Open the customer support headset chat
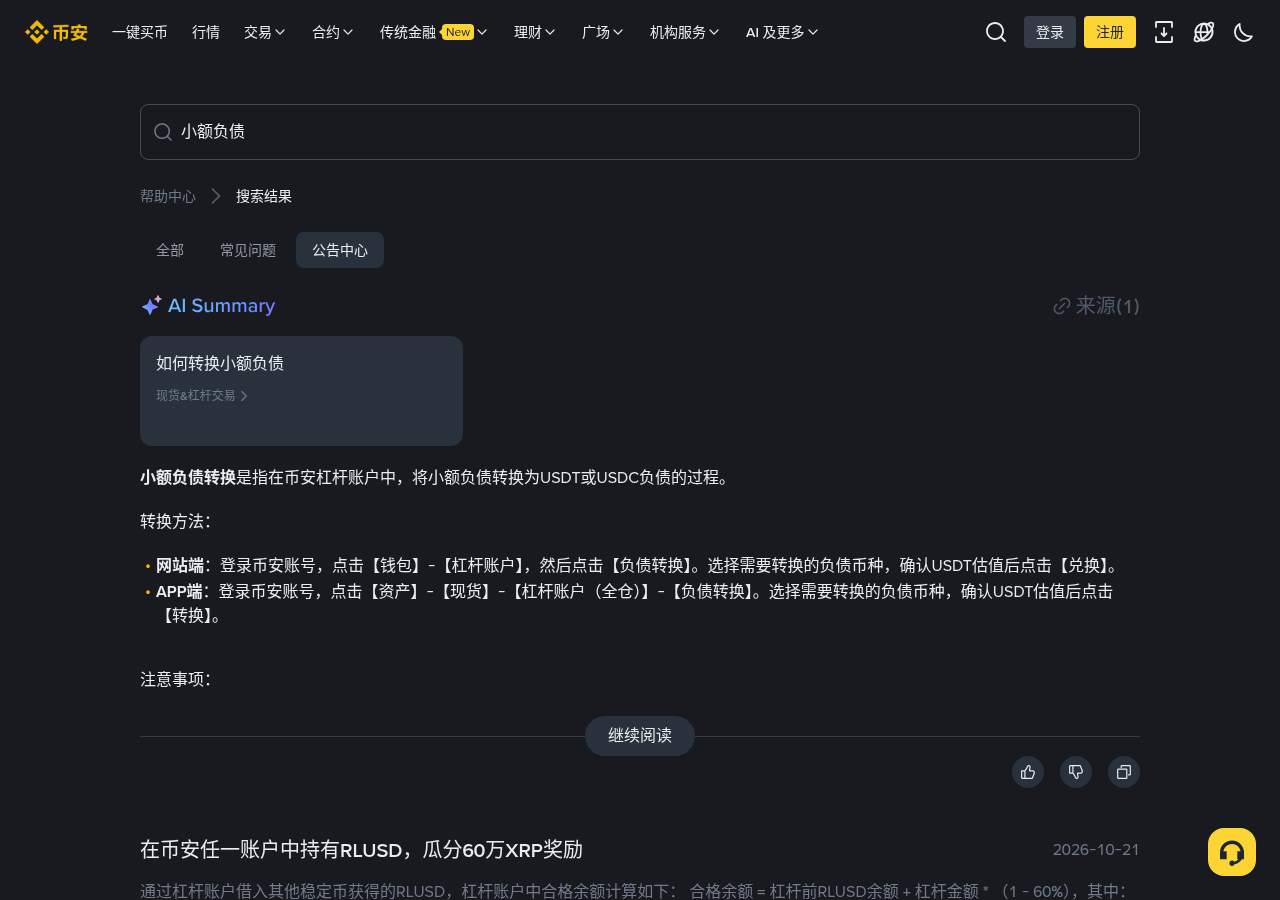1280x900 pixels. (x=1232, y=852)
